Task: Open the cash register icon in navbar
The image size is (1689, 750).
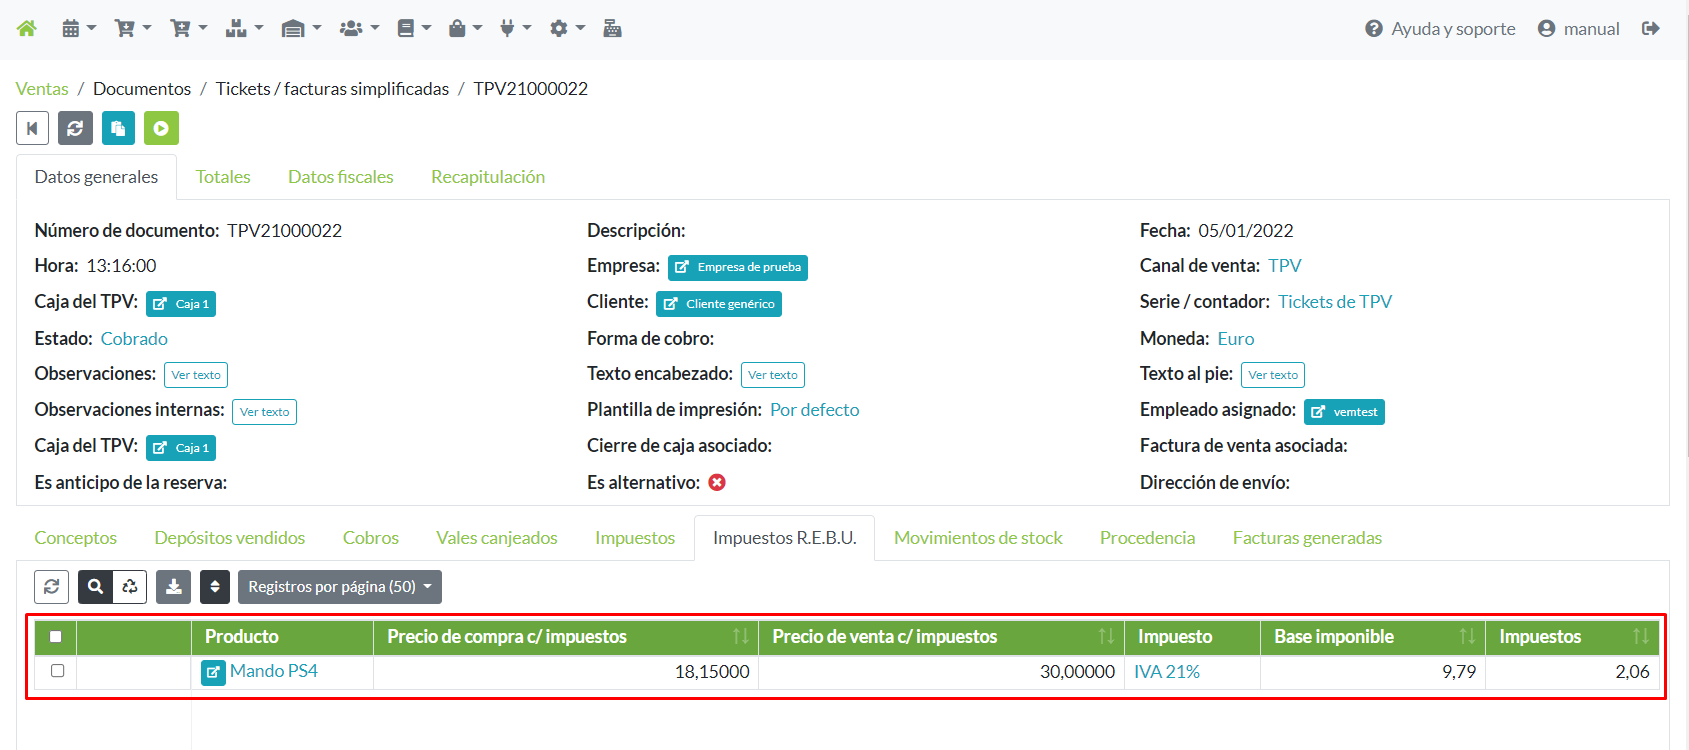Action: tap(612, 28)
